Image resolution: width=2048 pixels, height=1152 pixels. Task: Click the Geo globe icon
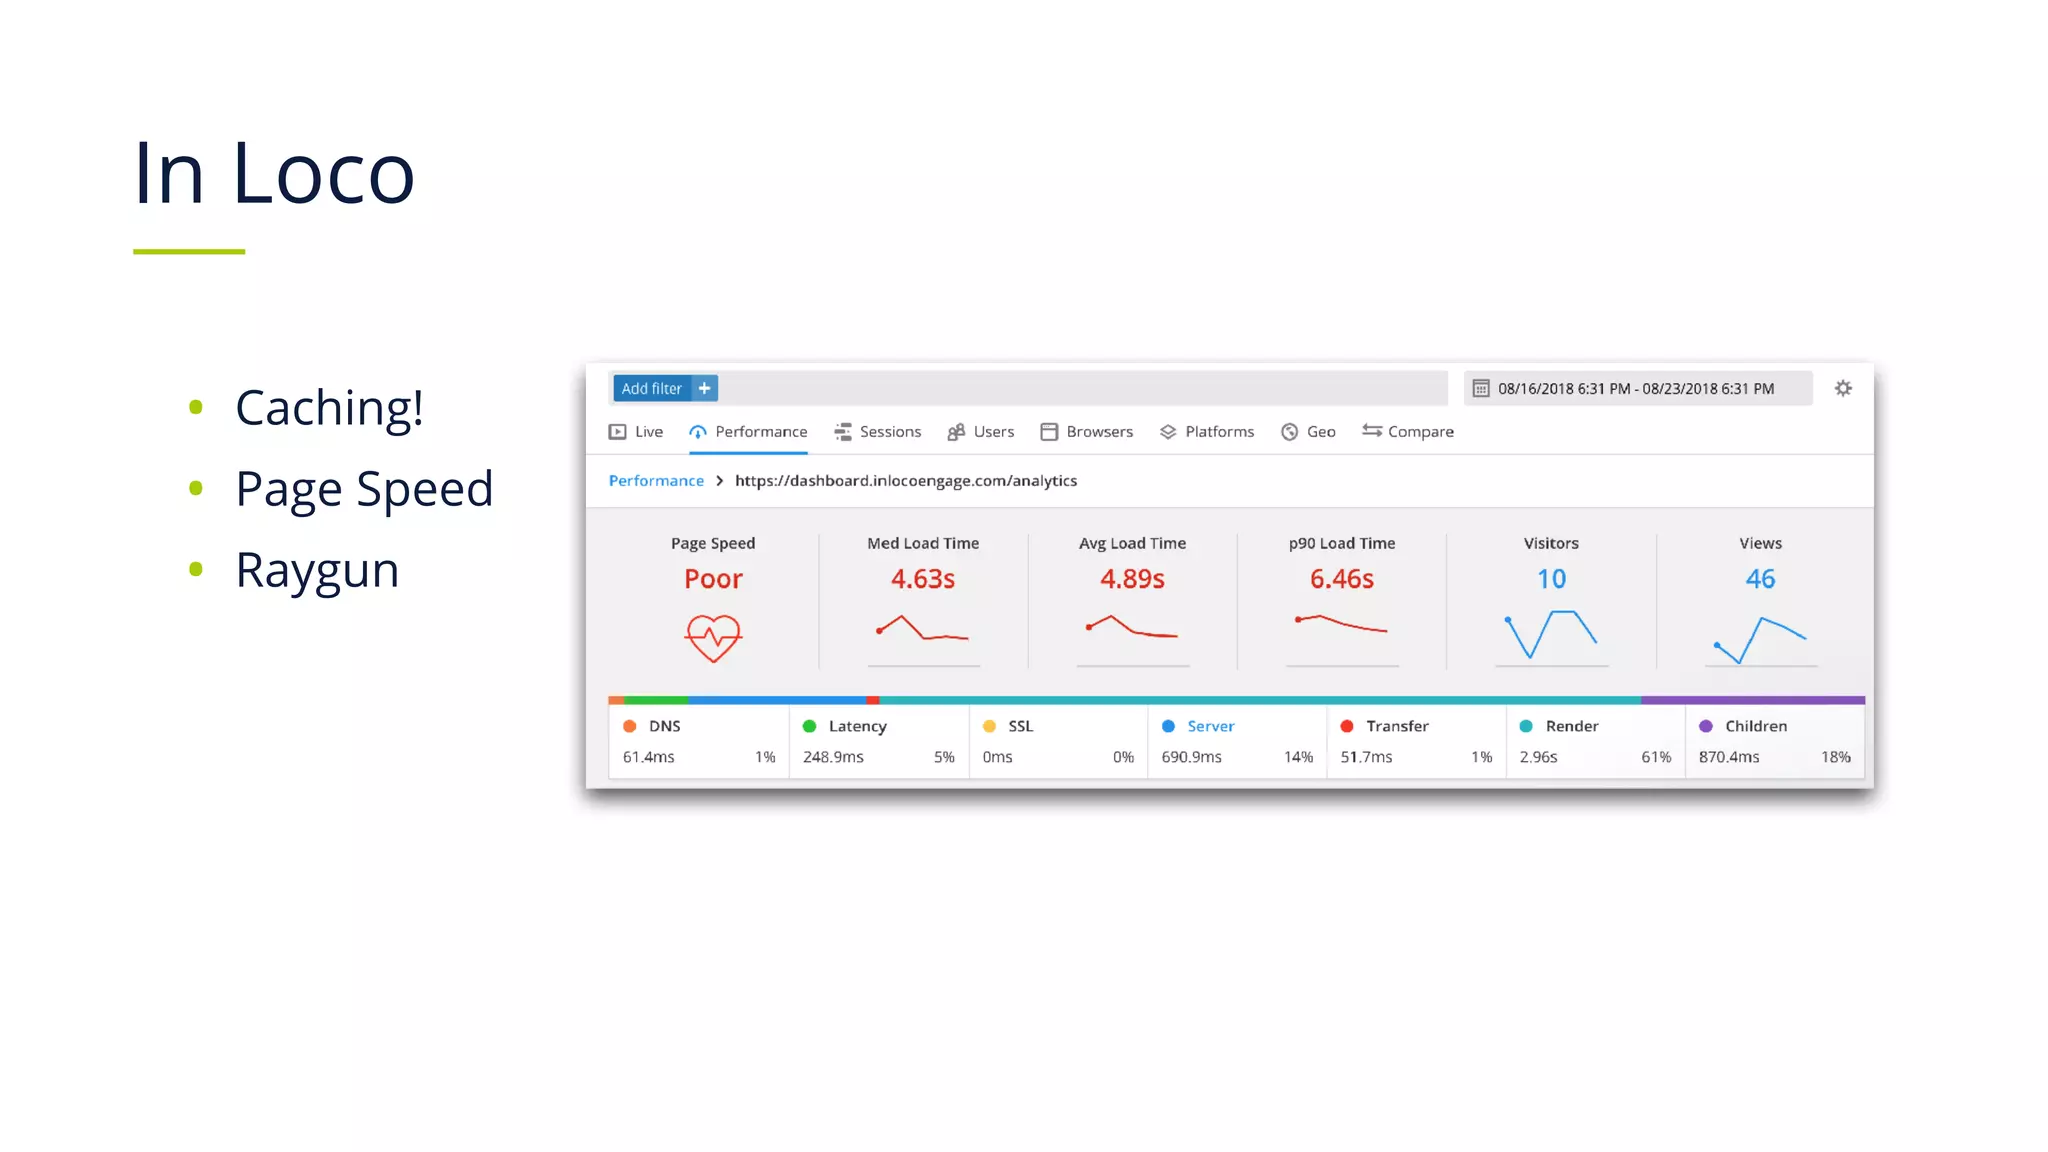point(1289,432)
